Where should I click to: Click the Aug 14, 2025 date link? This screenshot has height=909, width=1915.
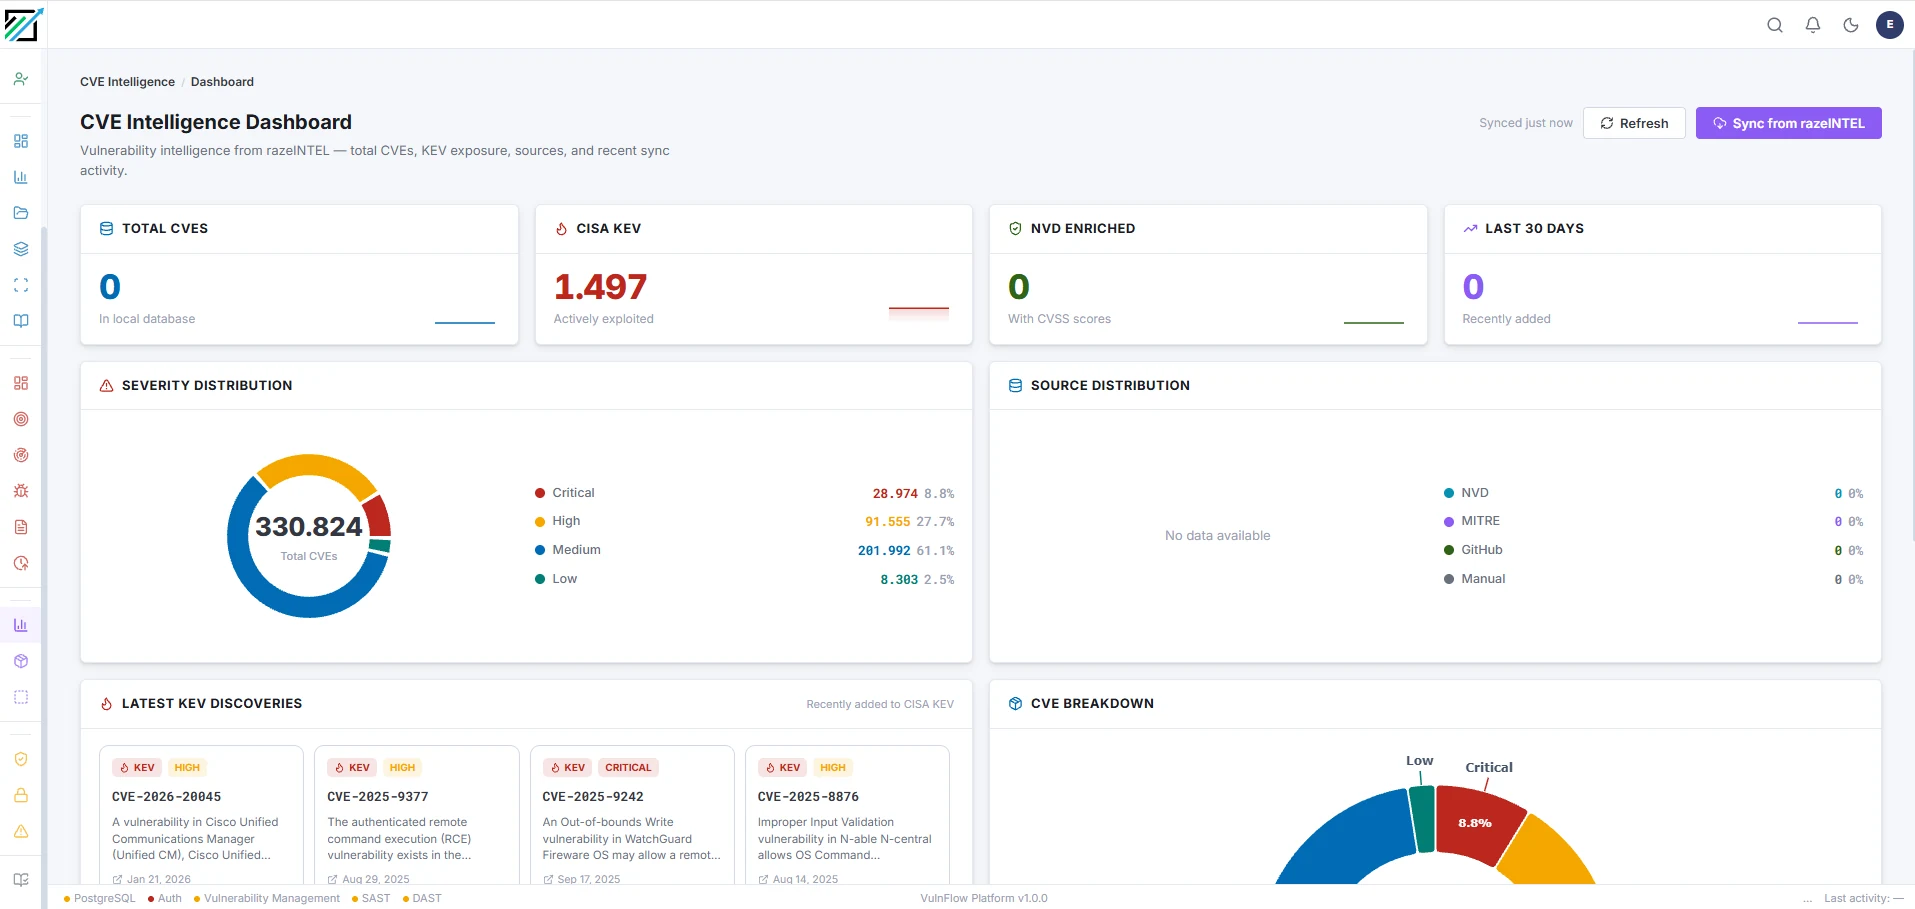coord(798,879)
